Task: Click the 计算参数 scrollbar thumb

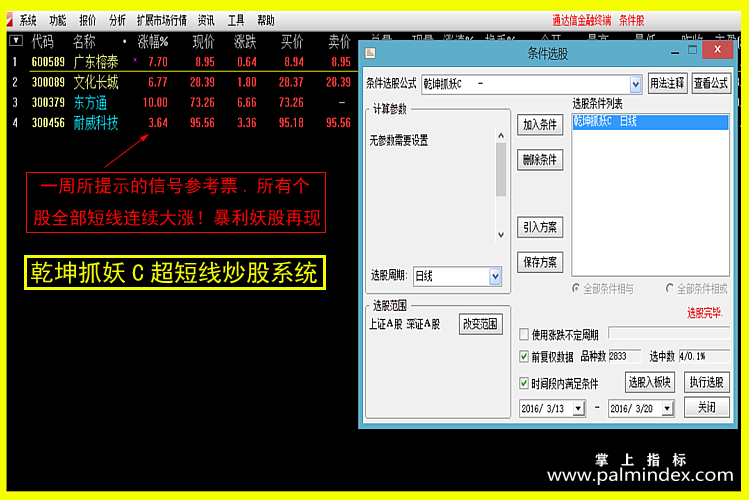Action: (x=501, y=170)
